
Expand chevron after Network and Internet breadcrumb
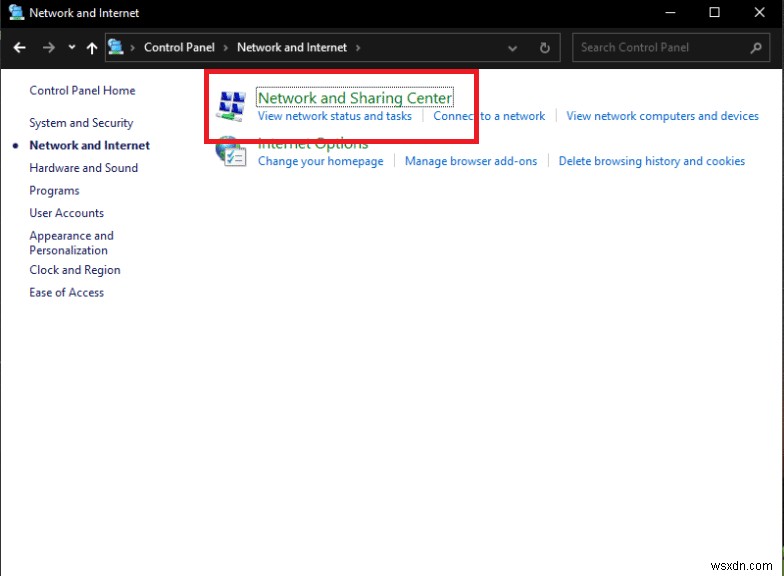(x=358, y=48)
